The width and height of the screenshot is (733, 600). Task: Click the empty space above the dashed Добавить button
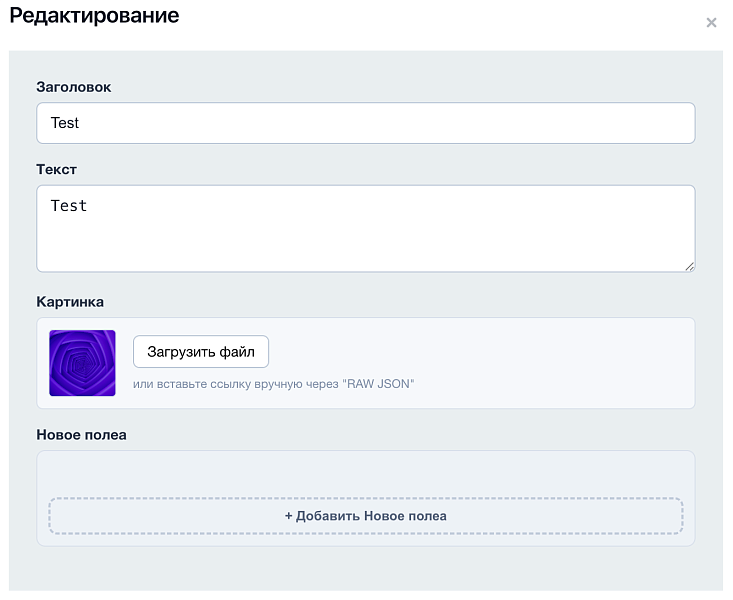coord(365,474)
